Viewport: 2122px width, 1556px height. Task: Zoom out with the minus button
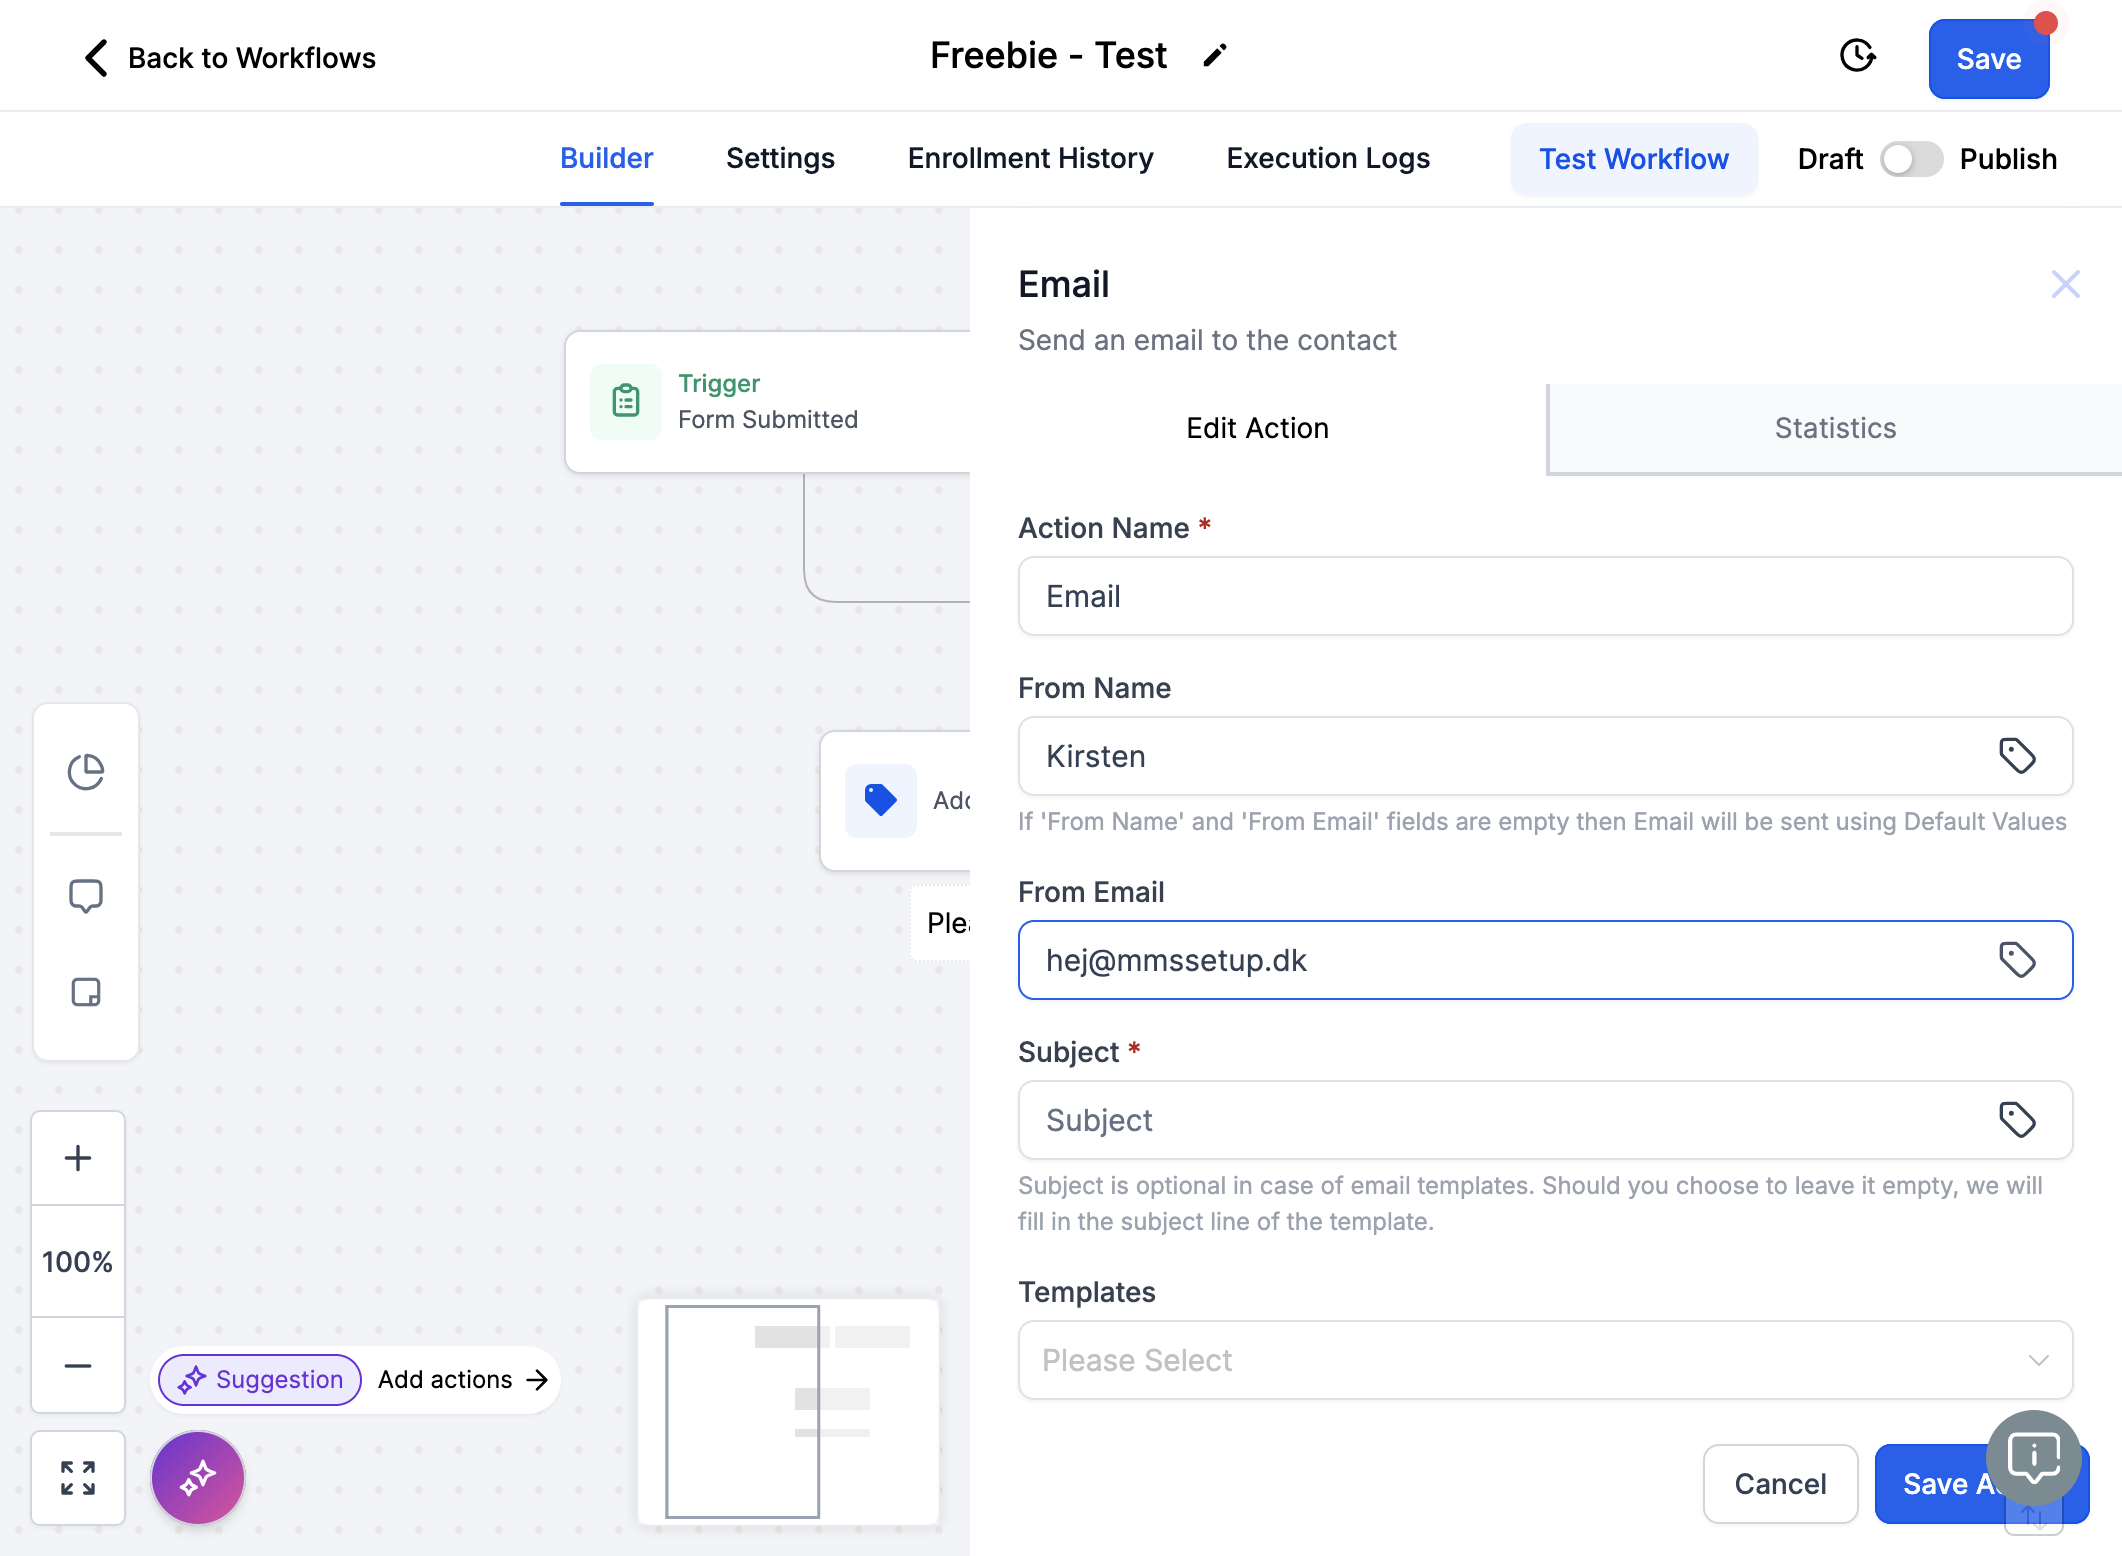point(78,1365)
